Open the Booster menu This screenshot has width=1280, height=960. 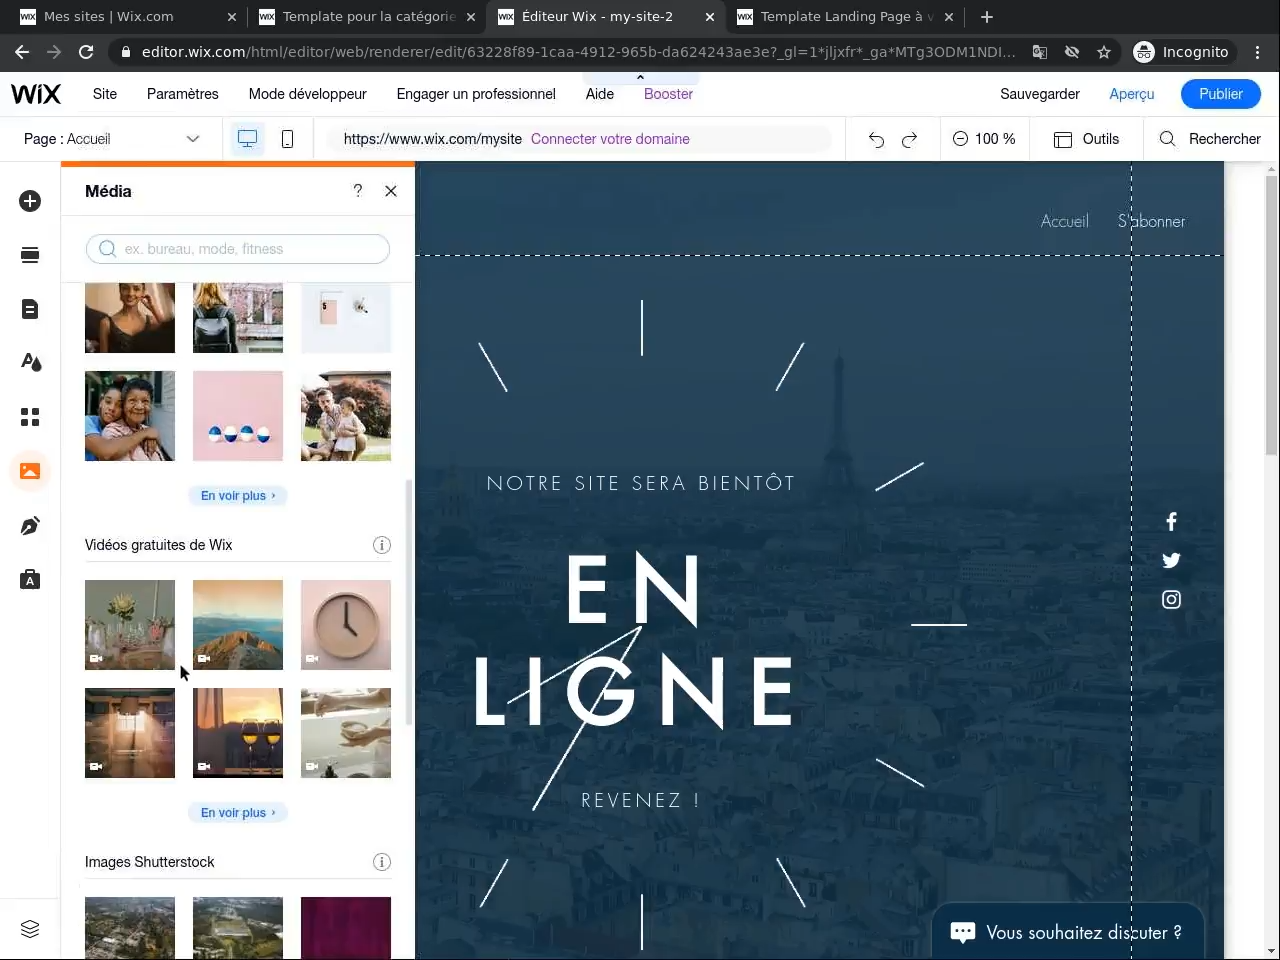(669, 94)
